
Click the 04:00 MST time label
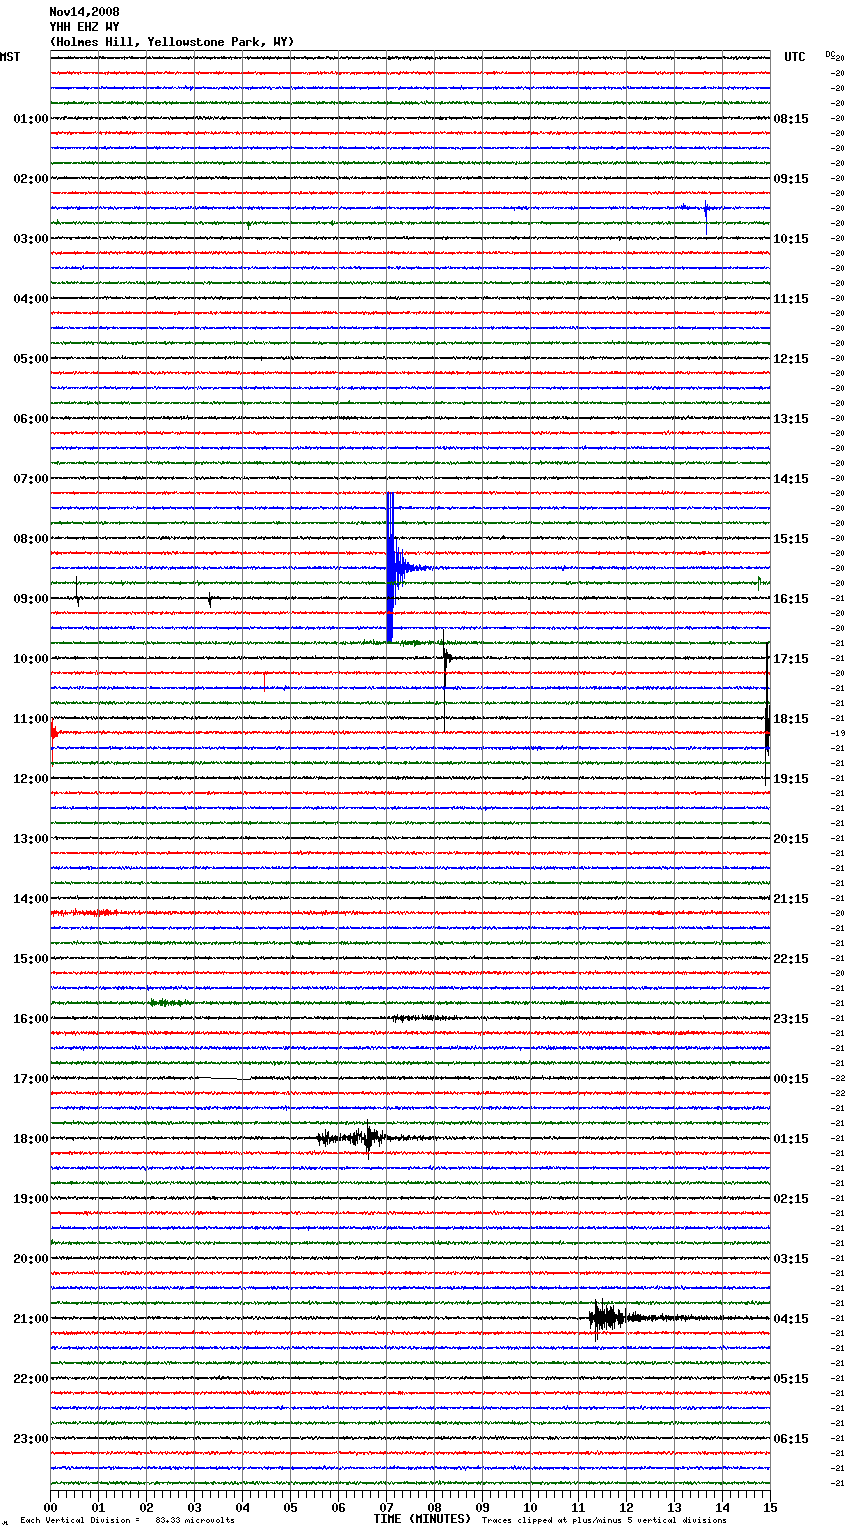pyautogui.click(x=31, y=299)
